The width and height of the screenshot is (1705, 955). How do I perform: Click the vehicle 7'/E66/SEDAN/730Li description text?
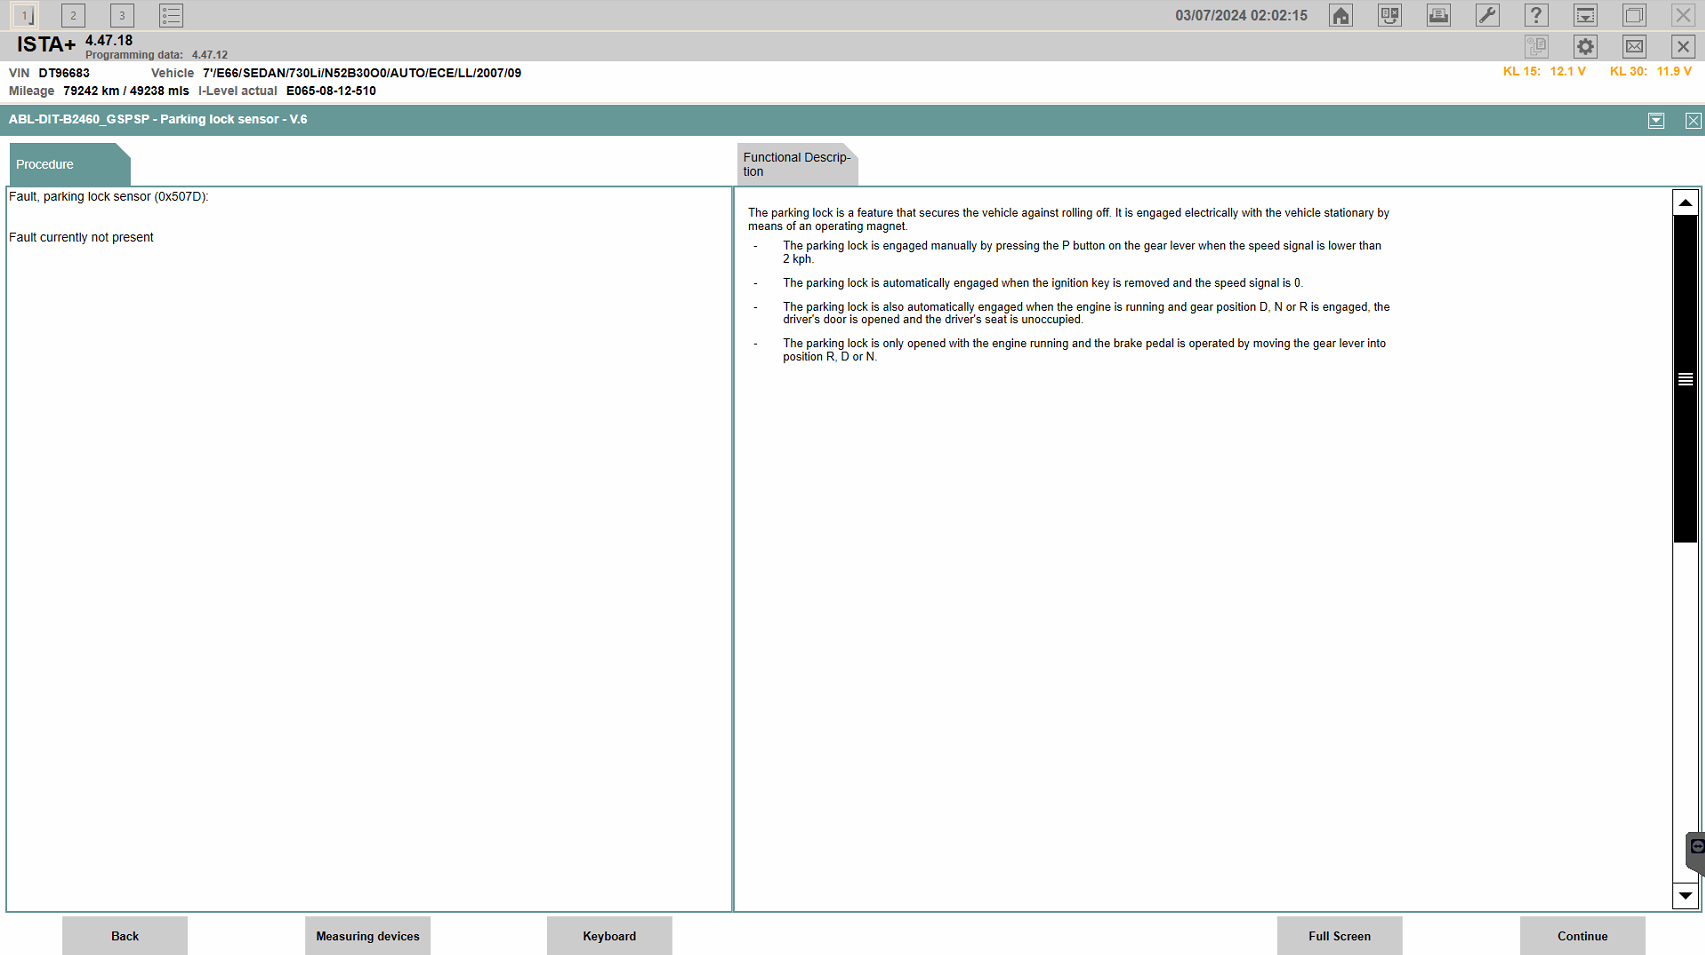(x=362, y=73)
